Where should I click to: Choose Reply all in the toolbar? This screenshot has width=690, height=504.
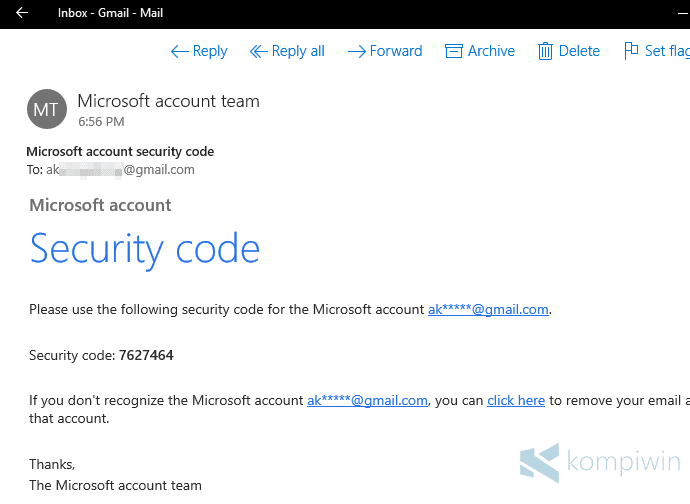click(298, 51)
